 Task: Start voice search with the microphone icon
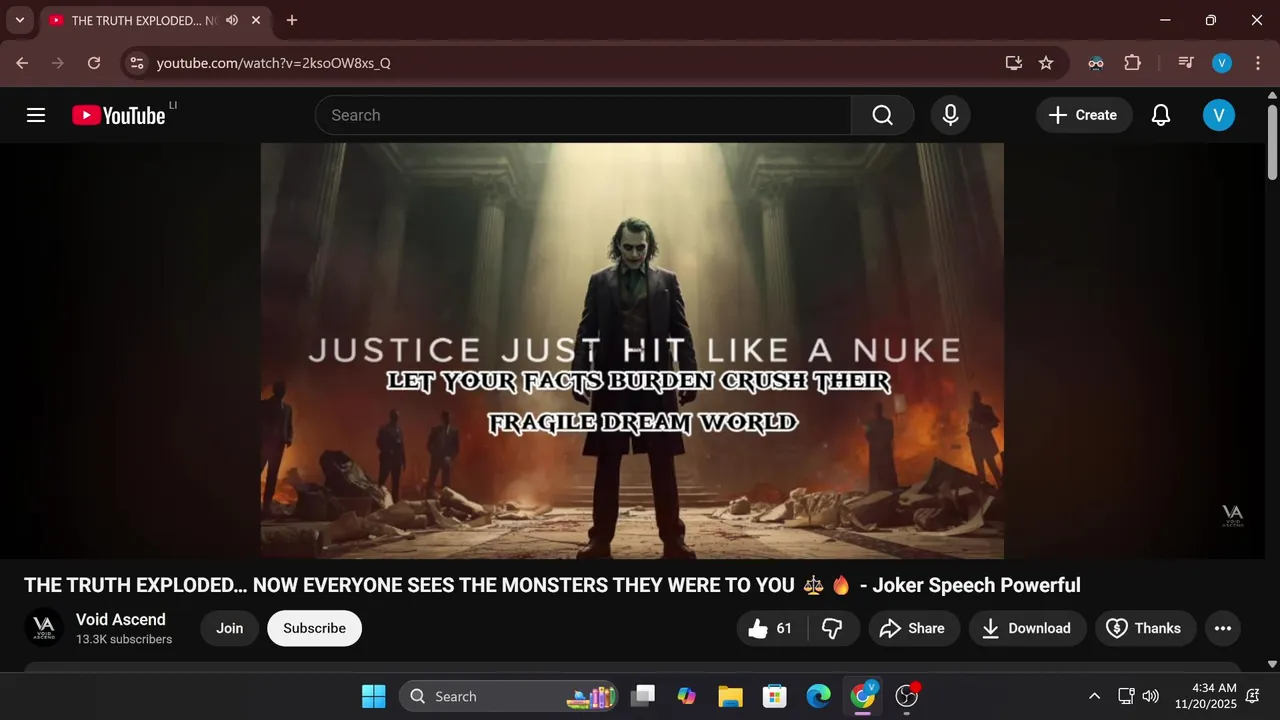(x=951, y=115)
